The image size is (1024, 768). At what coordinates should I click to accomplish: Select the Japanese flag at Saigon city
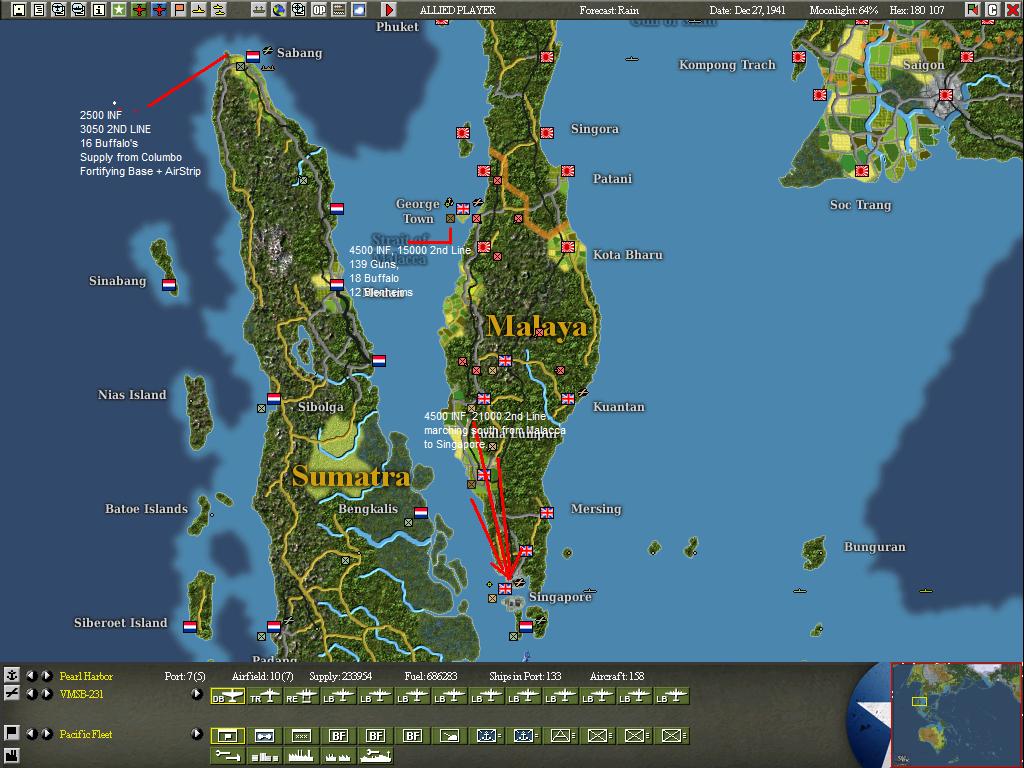pos(945,95)
